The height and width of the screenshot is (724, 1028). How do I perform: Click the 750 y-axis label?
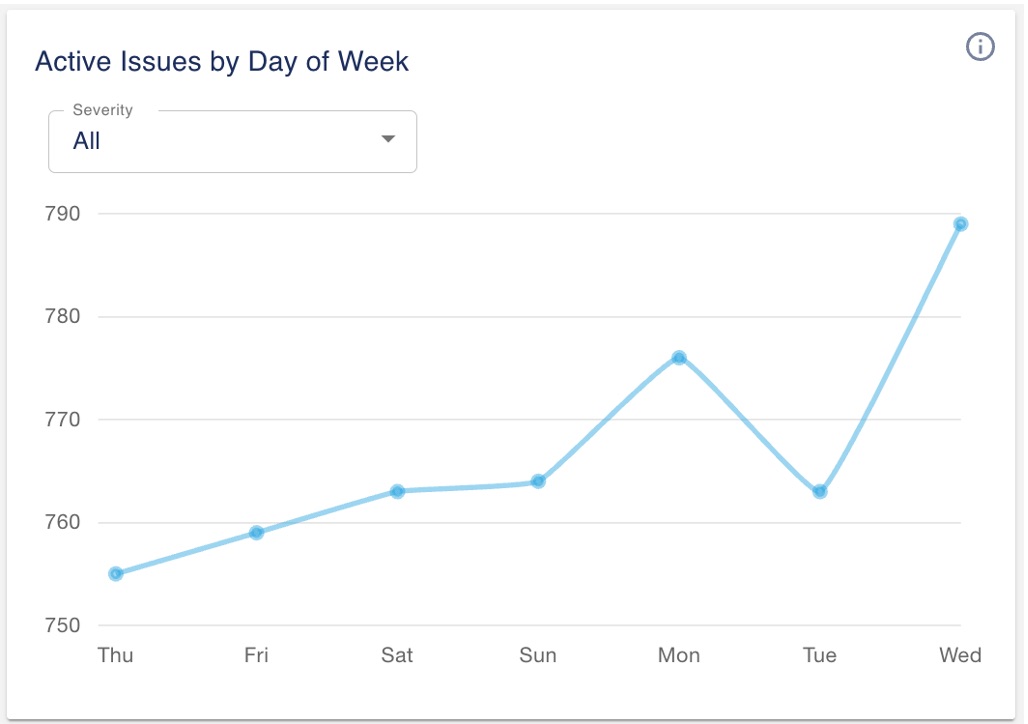tap(61, 626)
